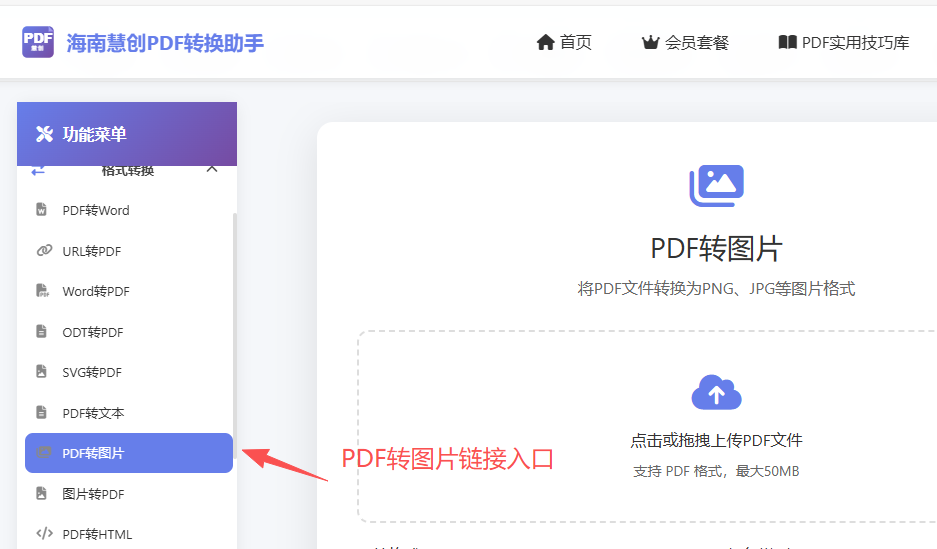
Task: Click the home icon beside 首页
Action: tap(545, 42)
